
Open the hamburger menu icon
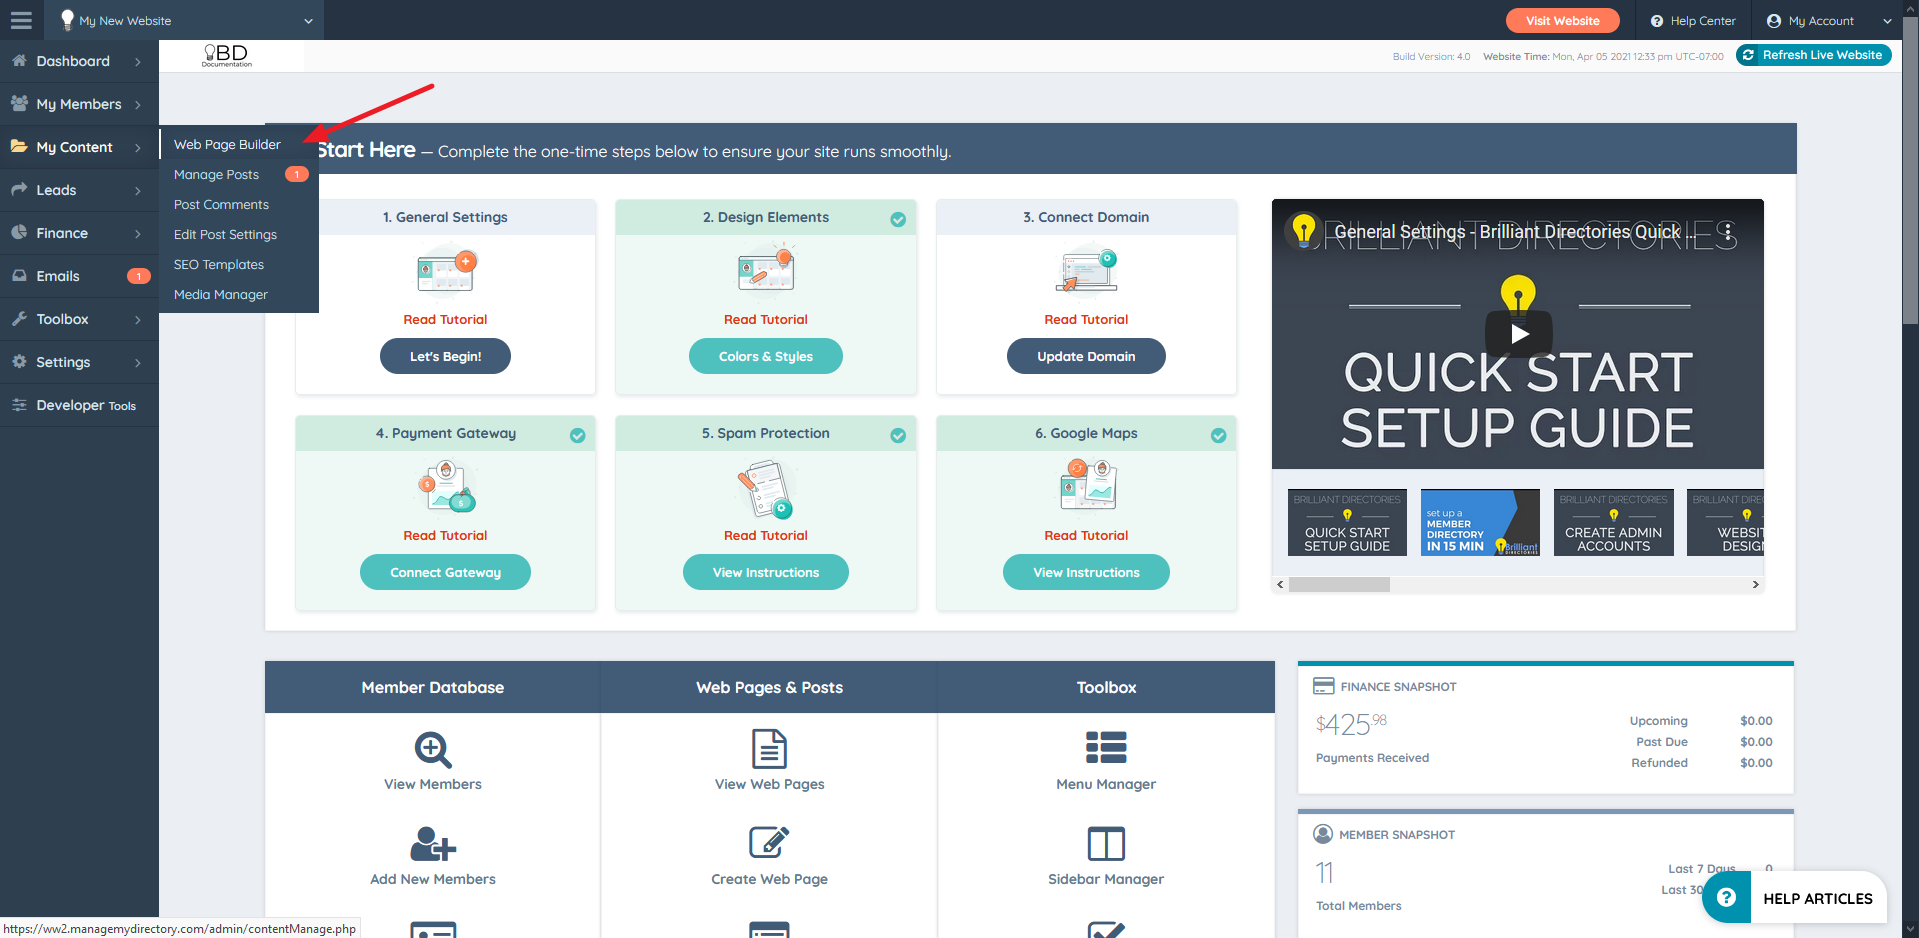coord(21,20)
